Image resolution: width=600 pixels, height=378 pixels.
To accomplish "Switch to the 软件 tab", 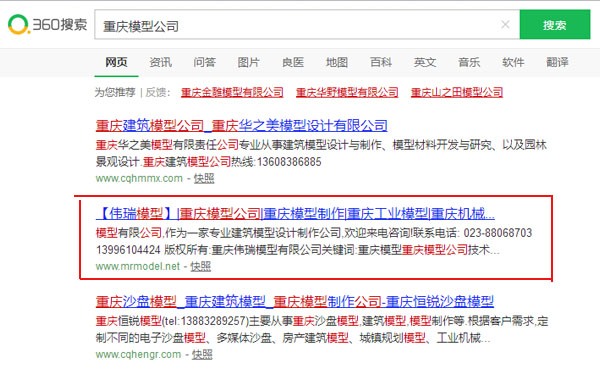I will [513, 62].
